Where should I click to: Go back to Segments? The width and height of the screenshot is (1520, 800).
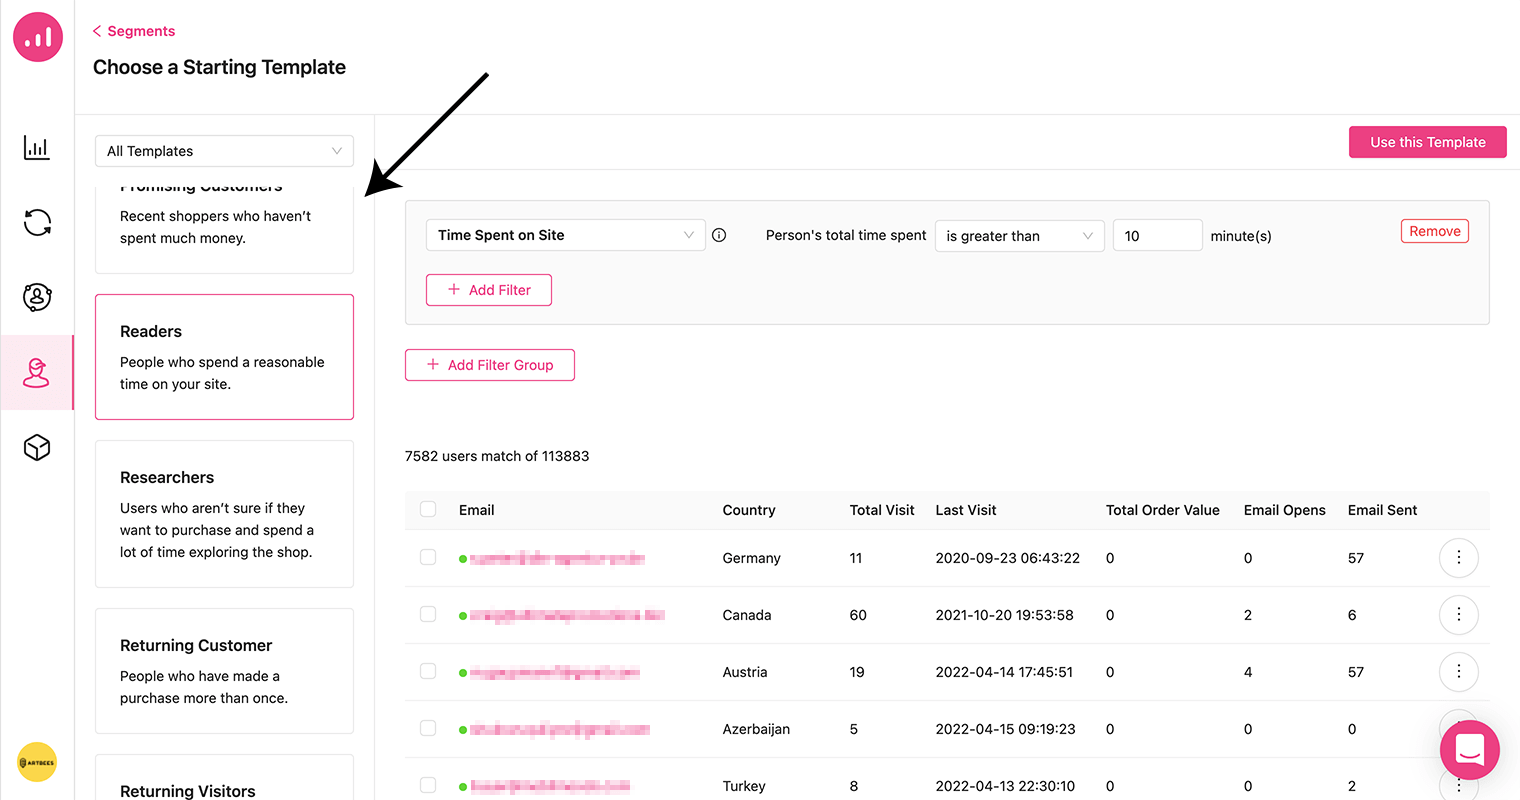(x=134, y=31)
